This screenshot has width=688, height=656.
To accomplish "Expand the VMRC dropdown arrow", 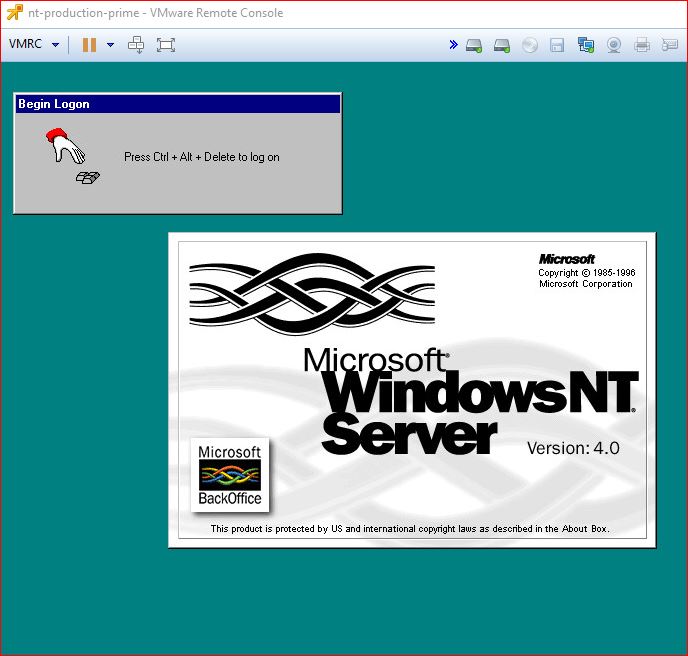I will [x=55, y=45].
